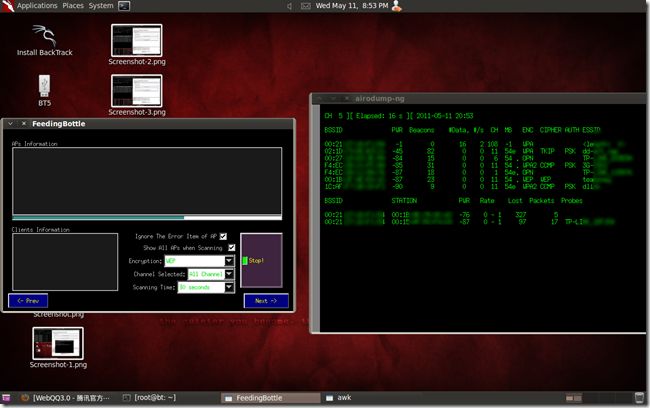
Task: Toggle Ignore The Error Item of AP
Action: (223, 236)
